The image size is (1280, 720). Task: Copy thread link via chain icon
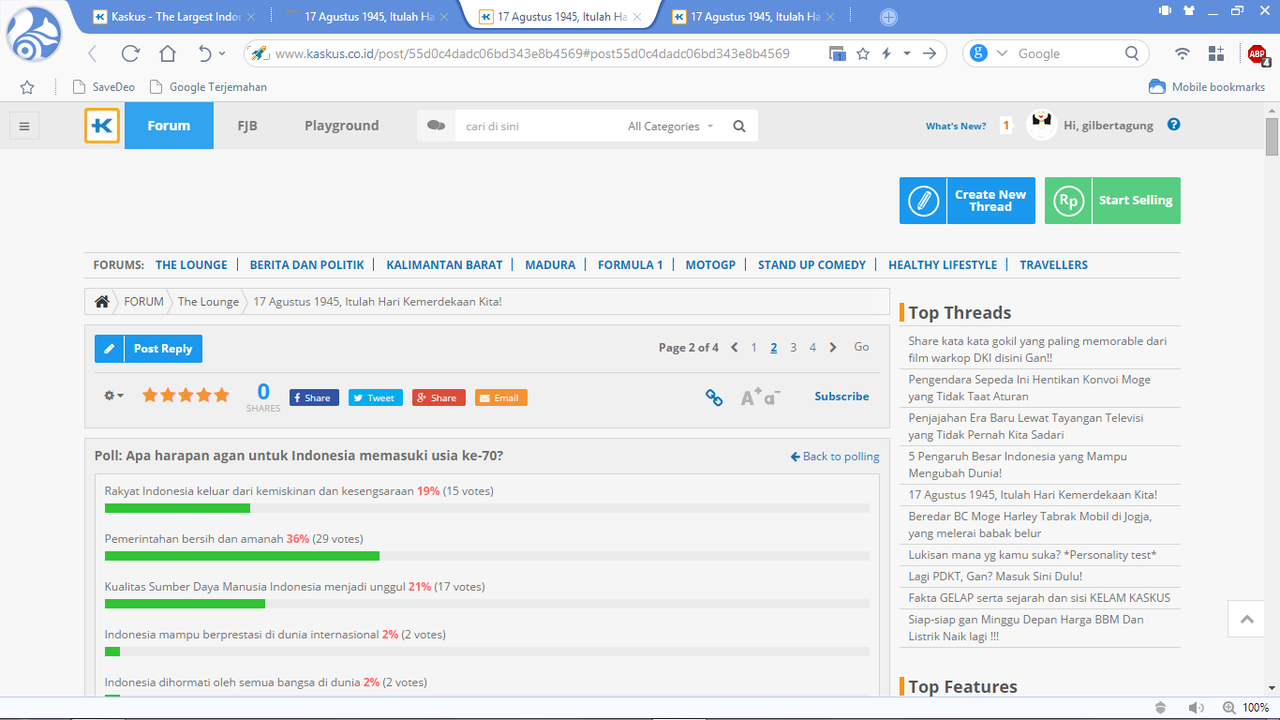714,397
